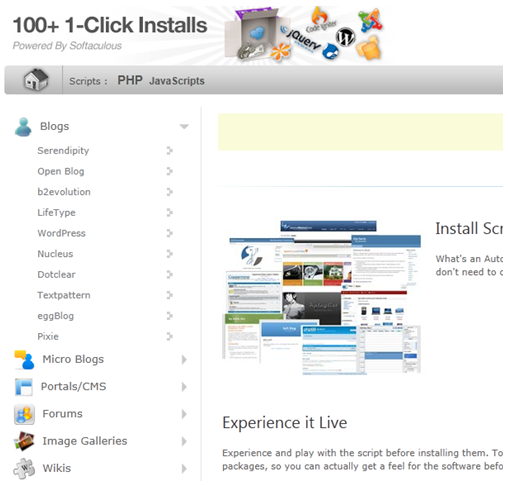
Task: Click the Experience it Live heading
Action: coord(285,423)
